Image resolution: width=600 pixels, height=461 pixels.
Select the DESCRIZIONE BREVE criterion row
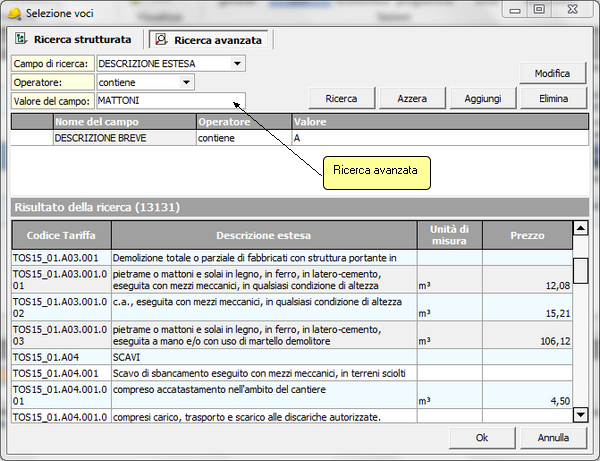tap(124, 138)
